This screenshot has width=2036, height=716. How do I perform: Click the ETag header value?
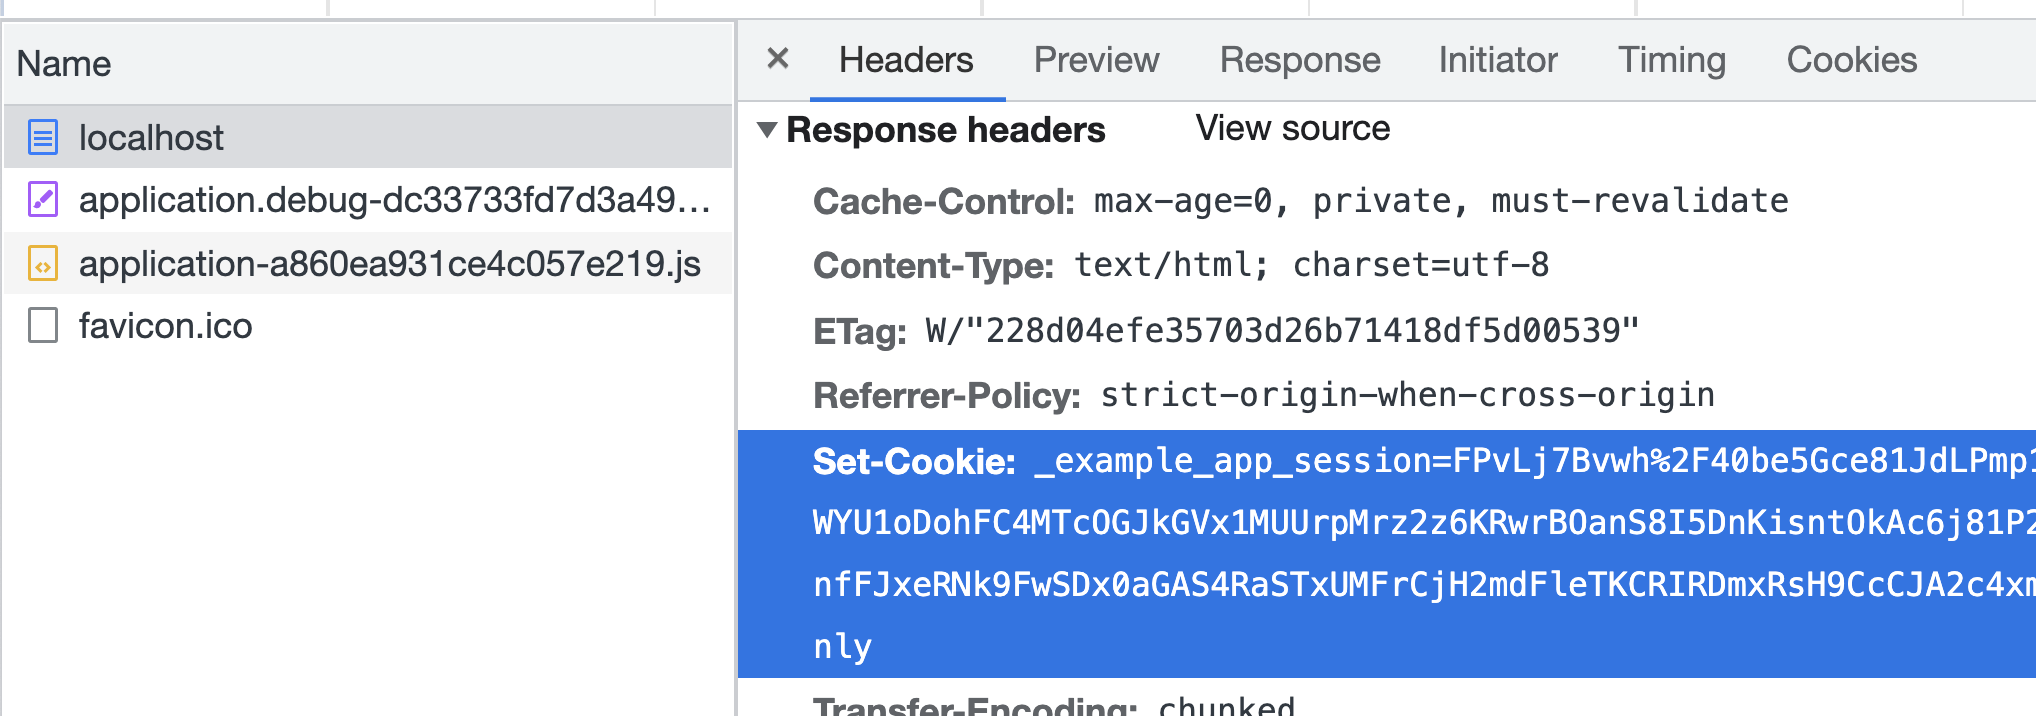coord(1282,330)
